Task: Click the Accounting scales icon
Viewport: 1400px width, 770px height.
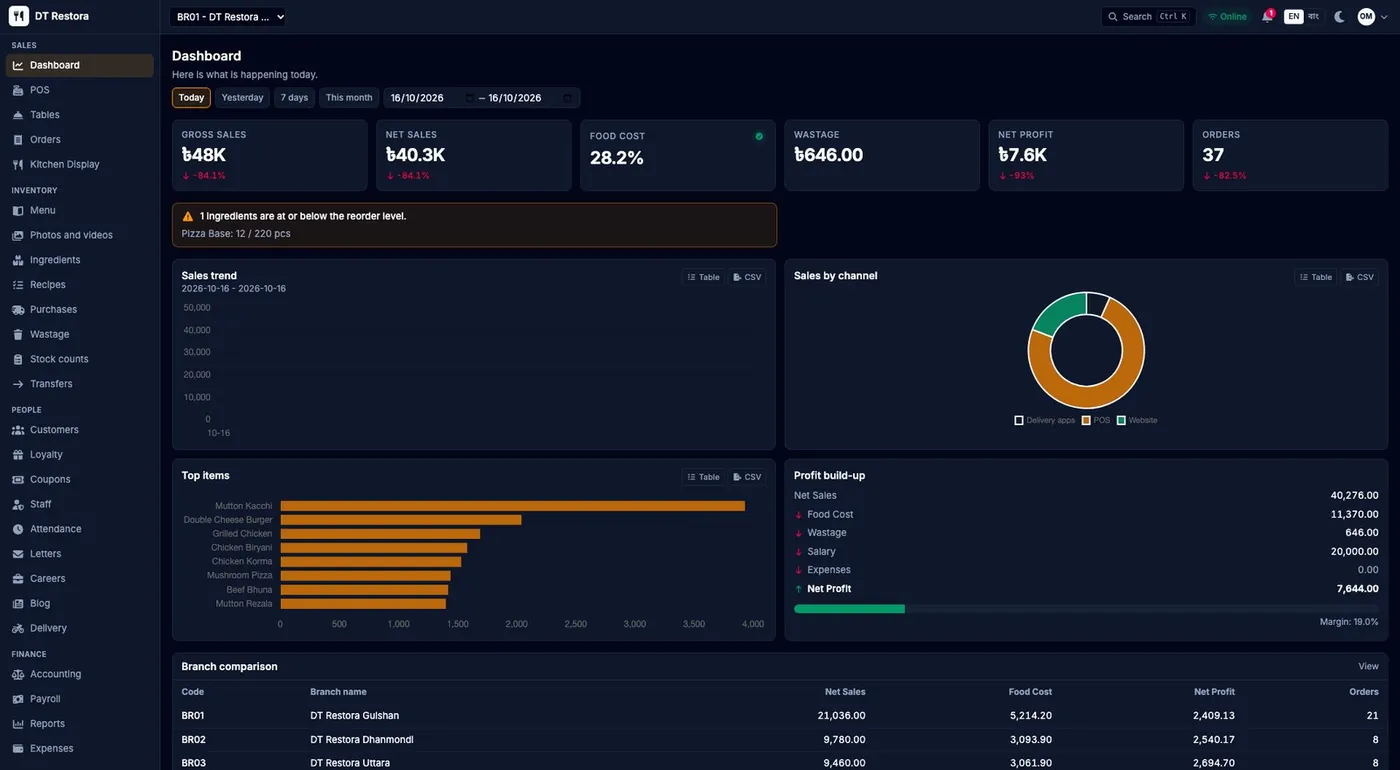Action: (18, 674)
